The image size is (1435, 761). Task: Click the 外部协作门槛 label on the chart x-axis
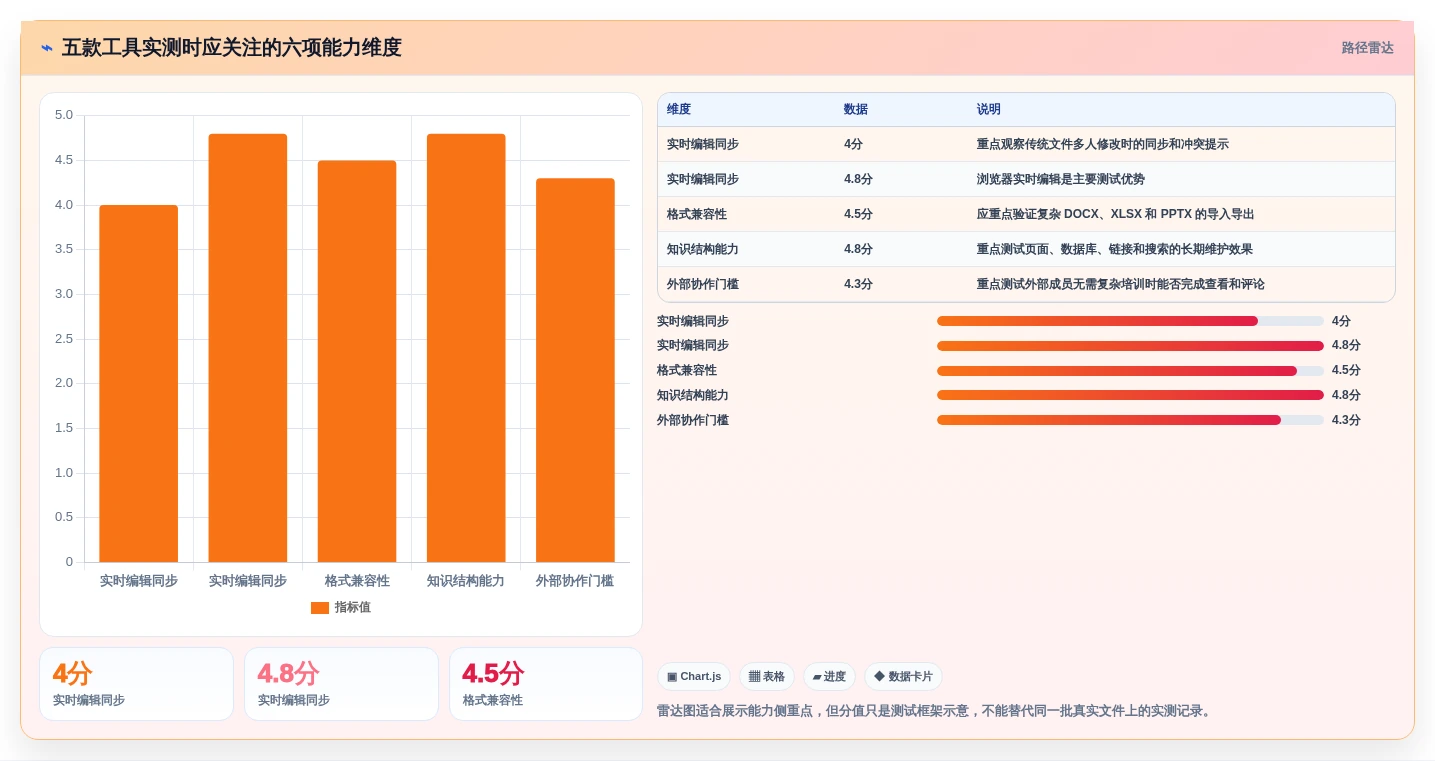[575, 581]
